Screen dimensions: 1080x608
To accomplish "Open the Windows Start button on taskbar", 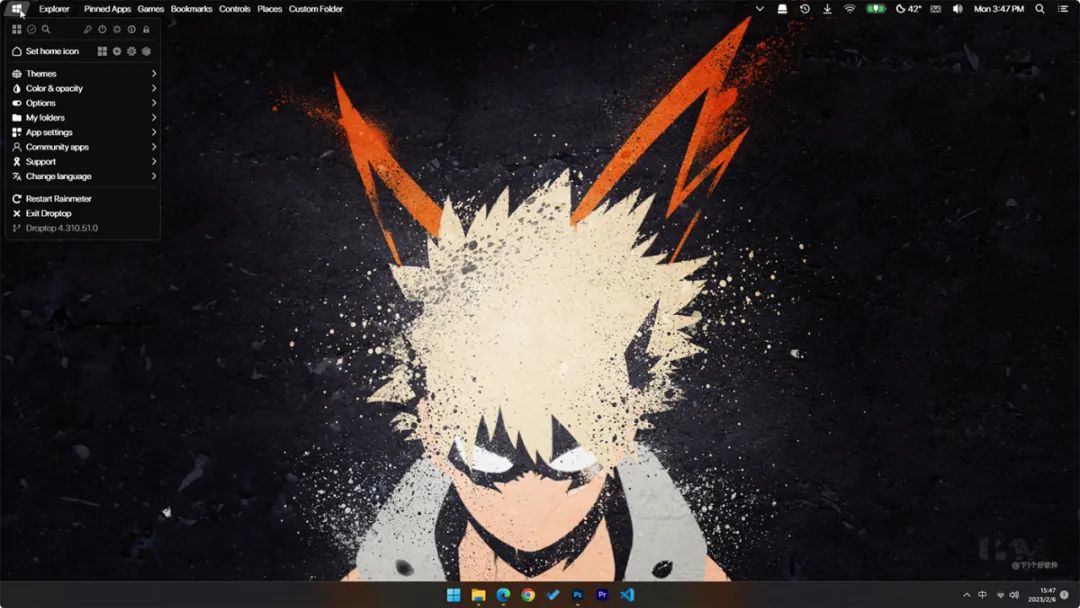I will pos(453,595).
